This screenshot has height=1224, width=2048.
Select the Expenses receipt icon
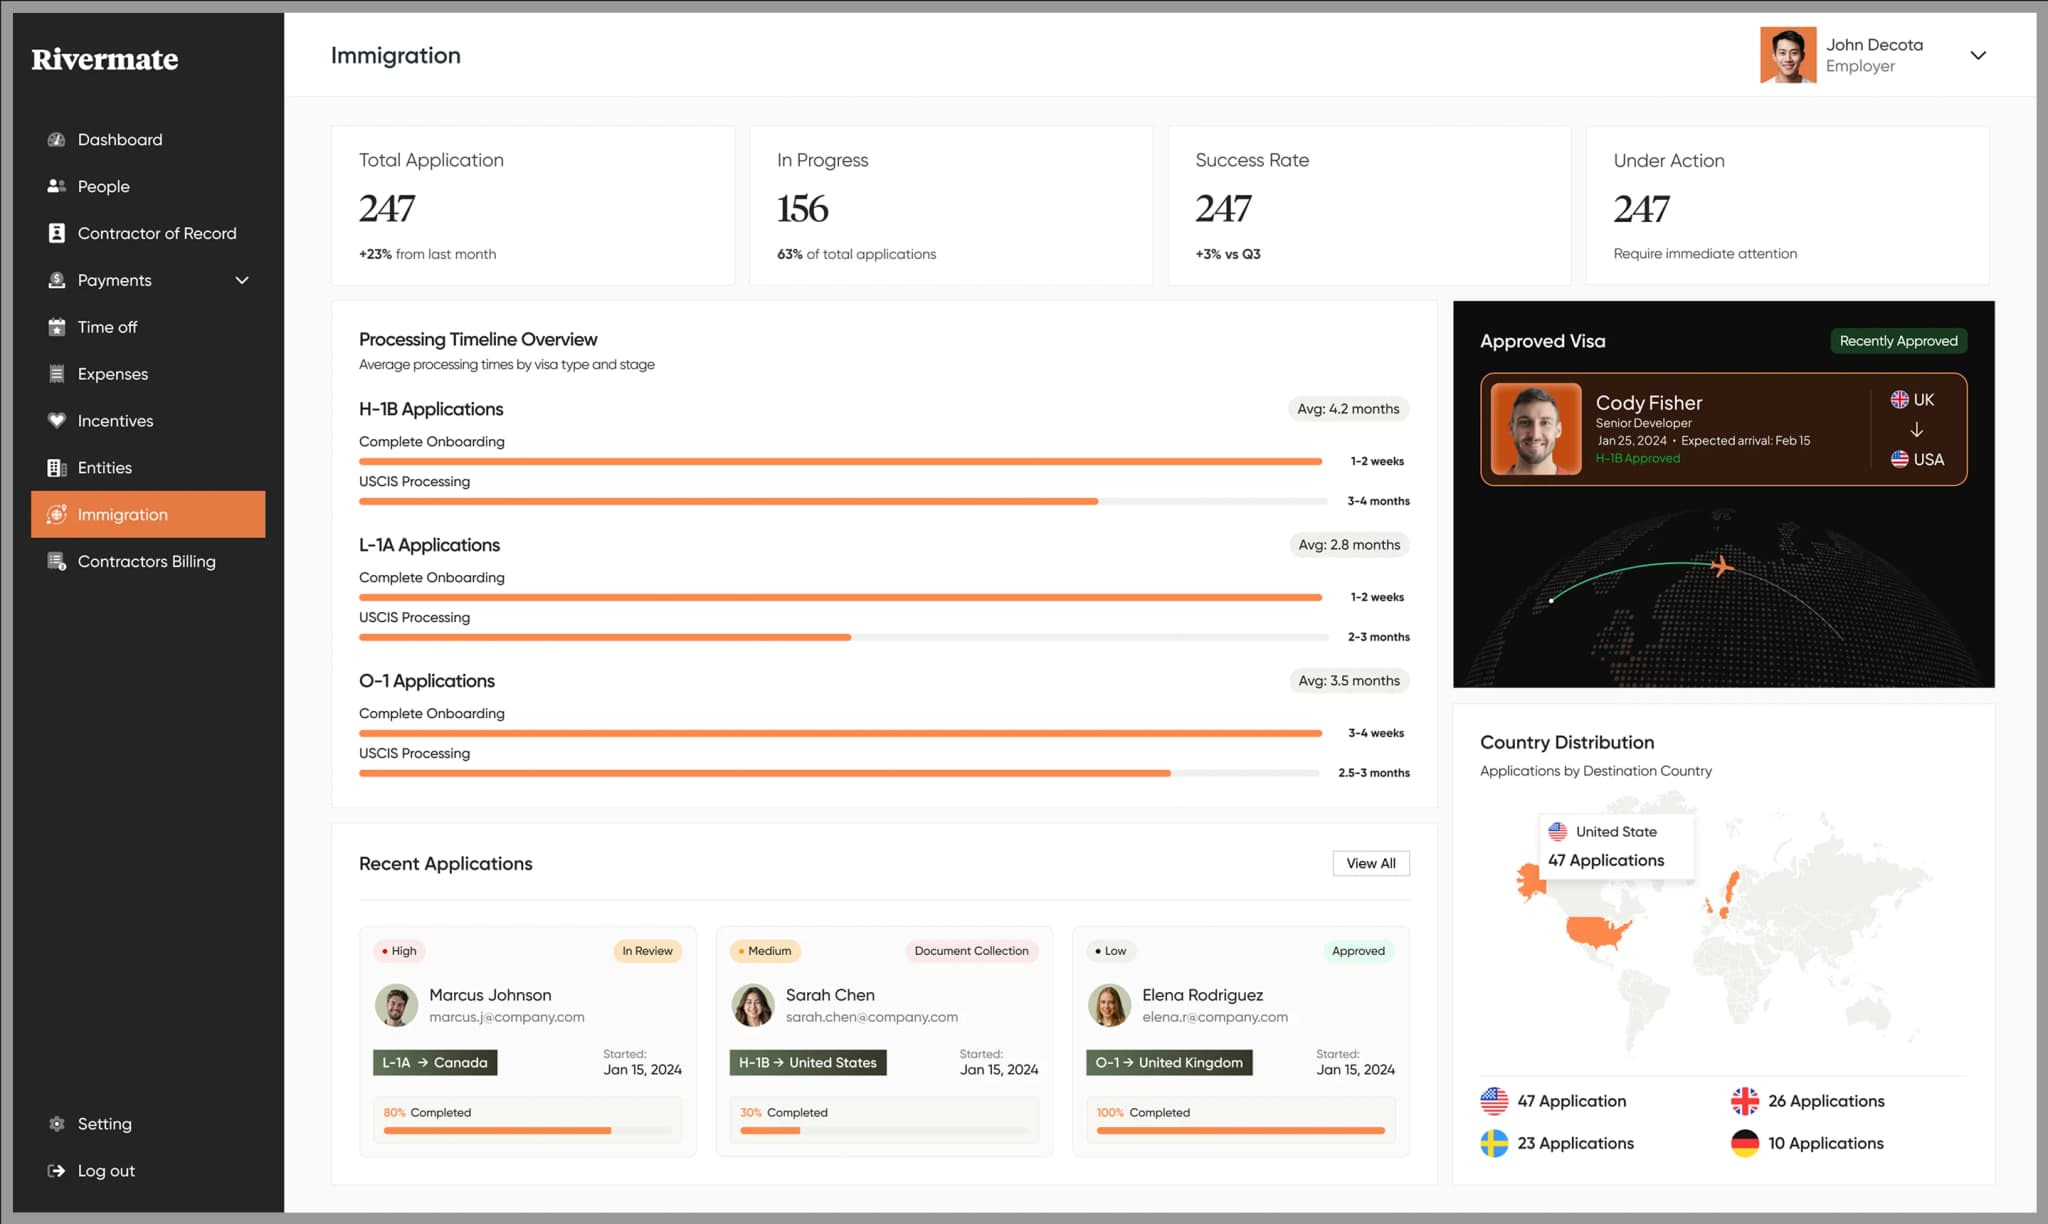click(x=57, y=373)
